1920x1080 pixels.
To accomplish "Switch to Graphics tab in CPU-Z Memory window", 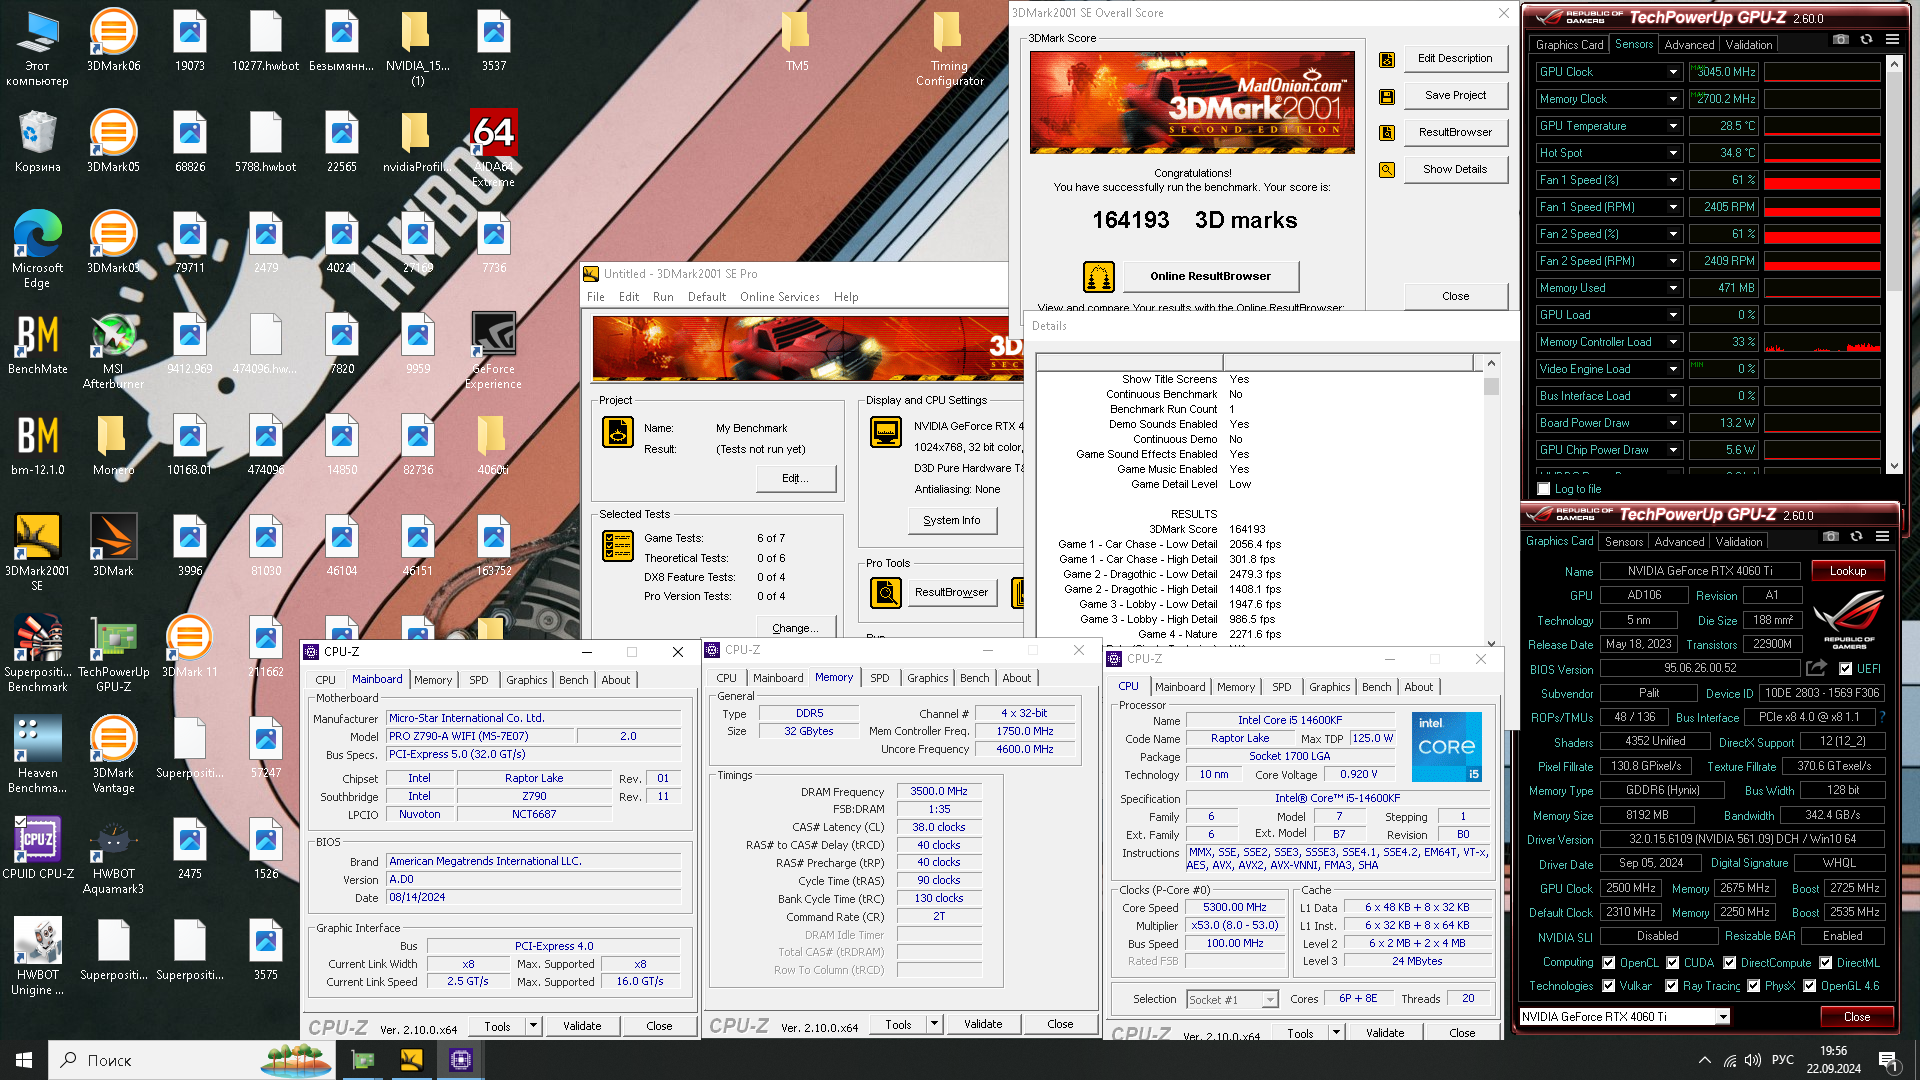I will tap(927, 678).
